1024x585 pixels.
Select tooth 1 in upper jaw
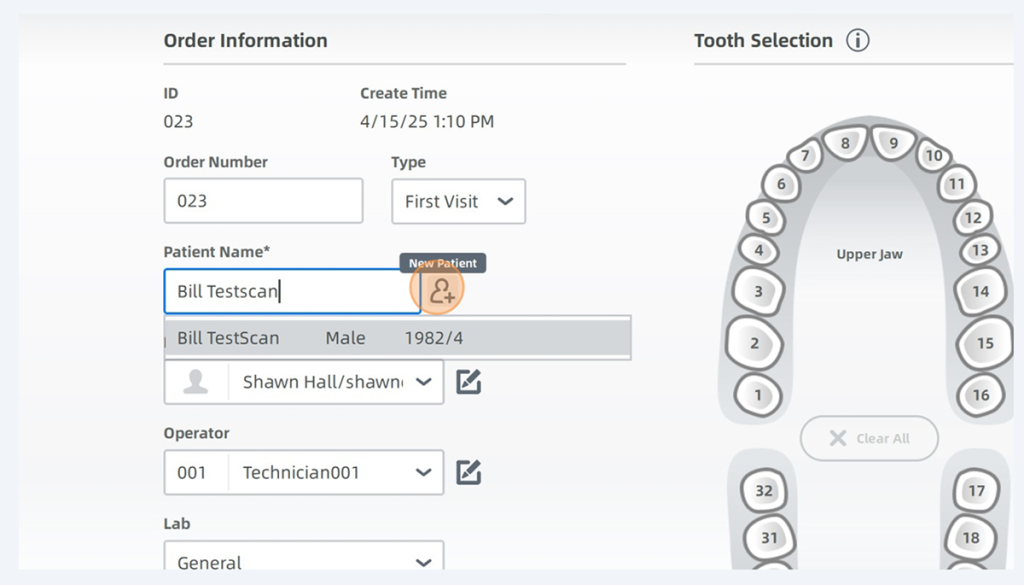pyautogui.click(x=758, y=395)
